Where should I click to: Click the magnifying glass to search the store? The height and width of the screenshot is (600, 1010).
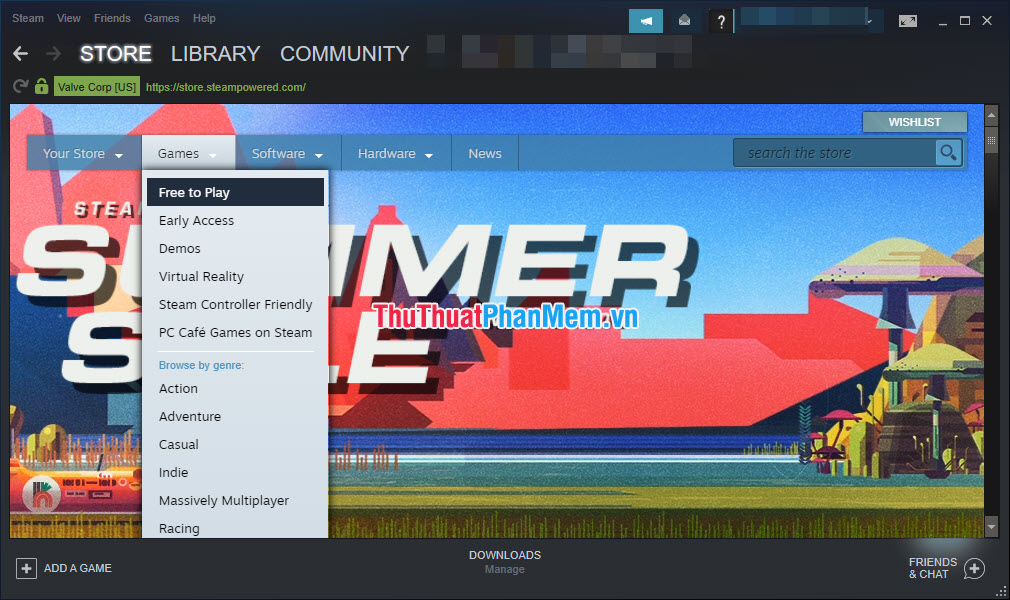(948, 152)
